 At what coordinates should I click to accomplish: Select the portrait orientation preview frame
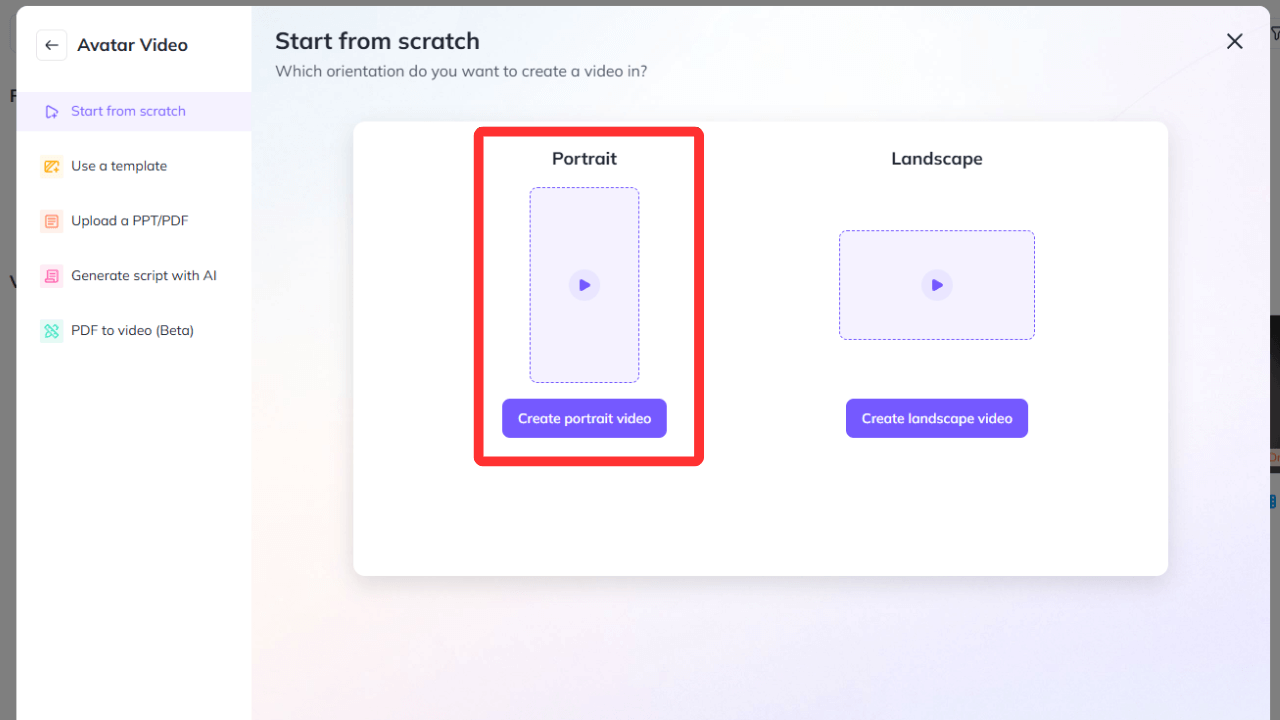[x=584, y=285]
